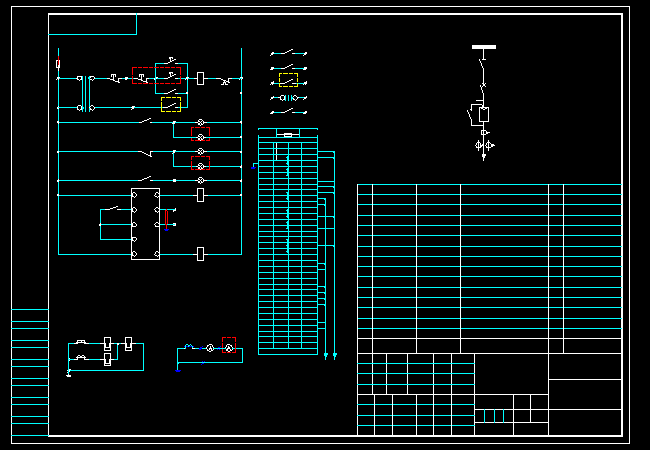Select the busbar at top of single-line diagram
The image size is (650, 450).
pos(484,46)
